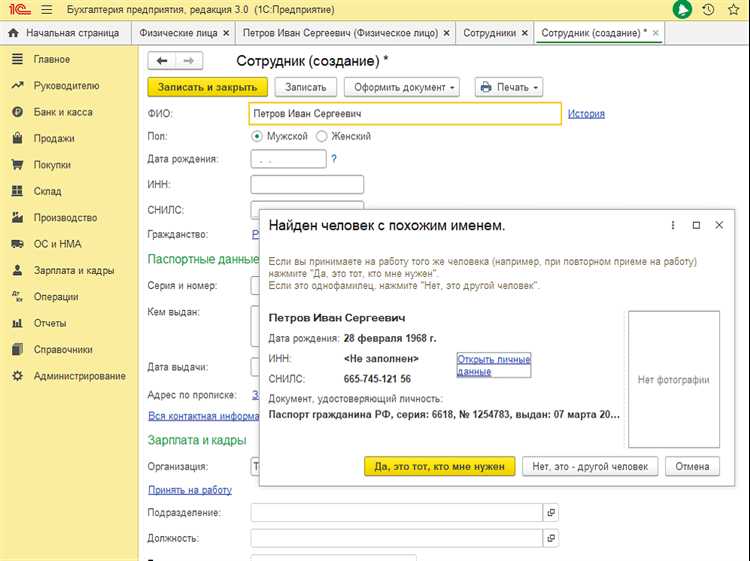This screenshot has width=750, height=561.
Task: Click the question mark next to Дата рождения
Action: point(334,159)
